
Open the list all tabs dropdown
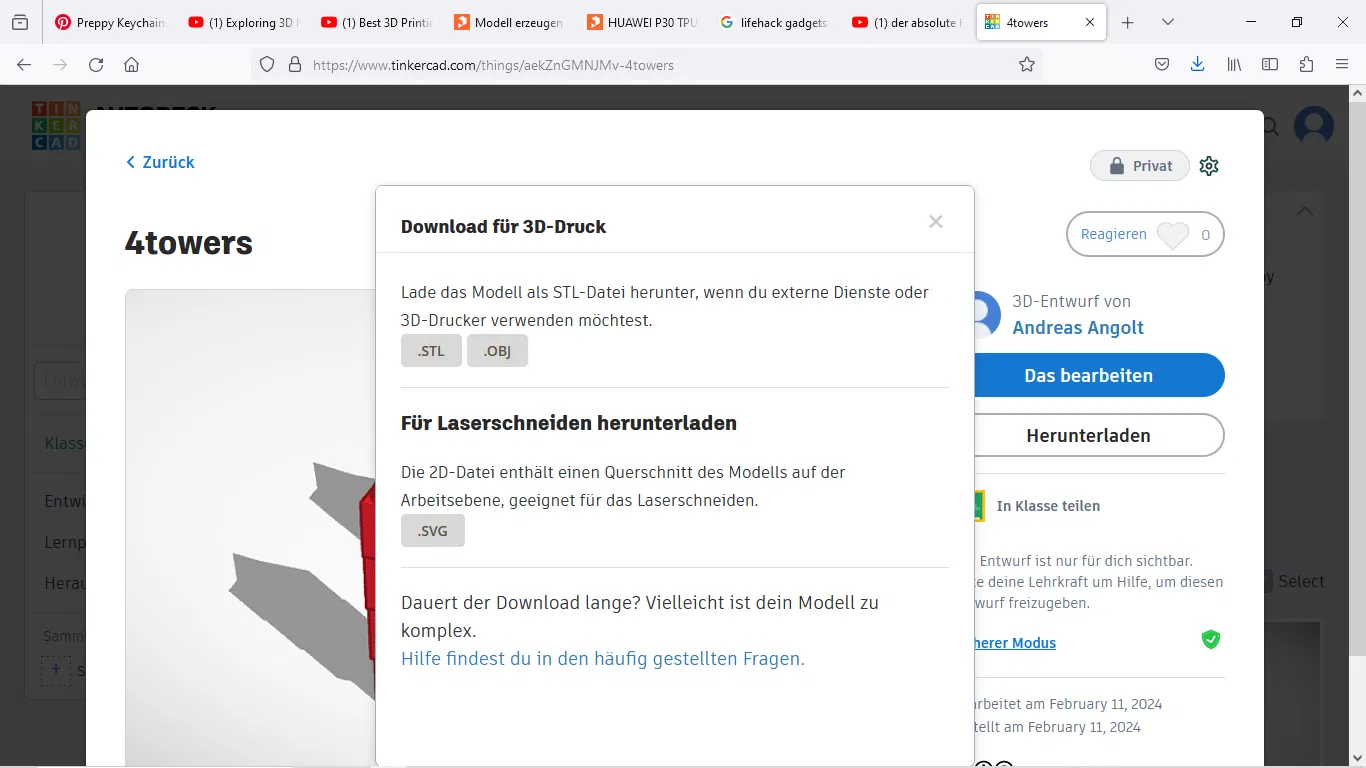[1168, 22]
